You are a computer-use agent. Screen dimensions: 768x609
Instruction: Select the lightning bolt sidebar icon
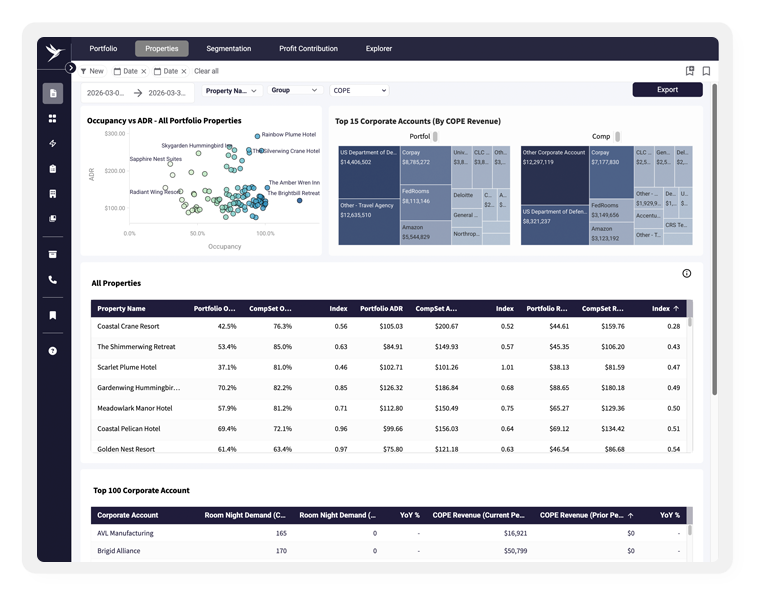[x=52, y=144]
